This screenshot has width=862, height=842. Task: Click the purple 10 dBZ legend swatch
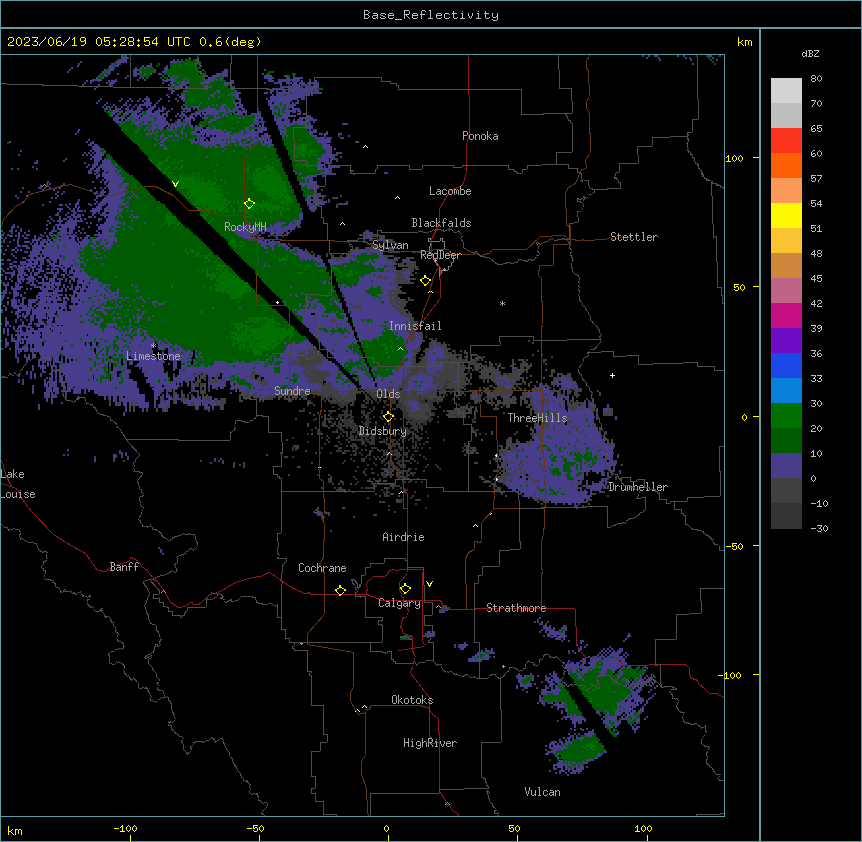click(x=786, y=466)
